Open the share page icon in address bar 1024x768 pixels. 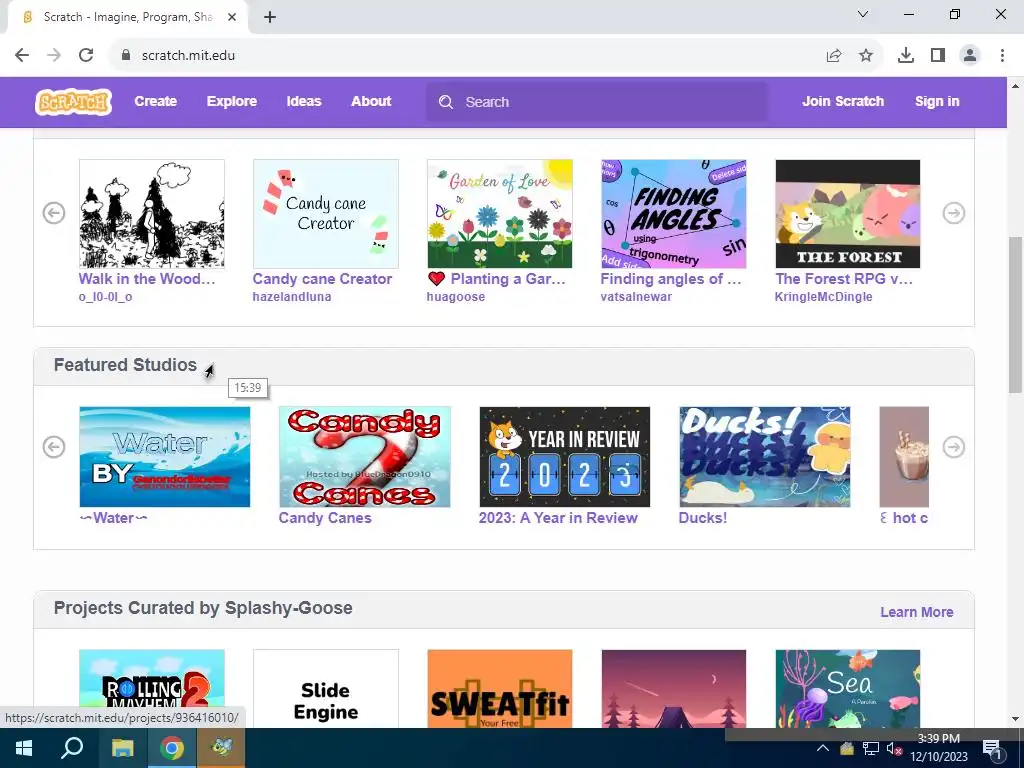click(834, 56)
